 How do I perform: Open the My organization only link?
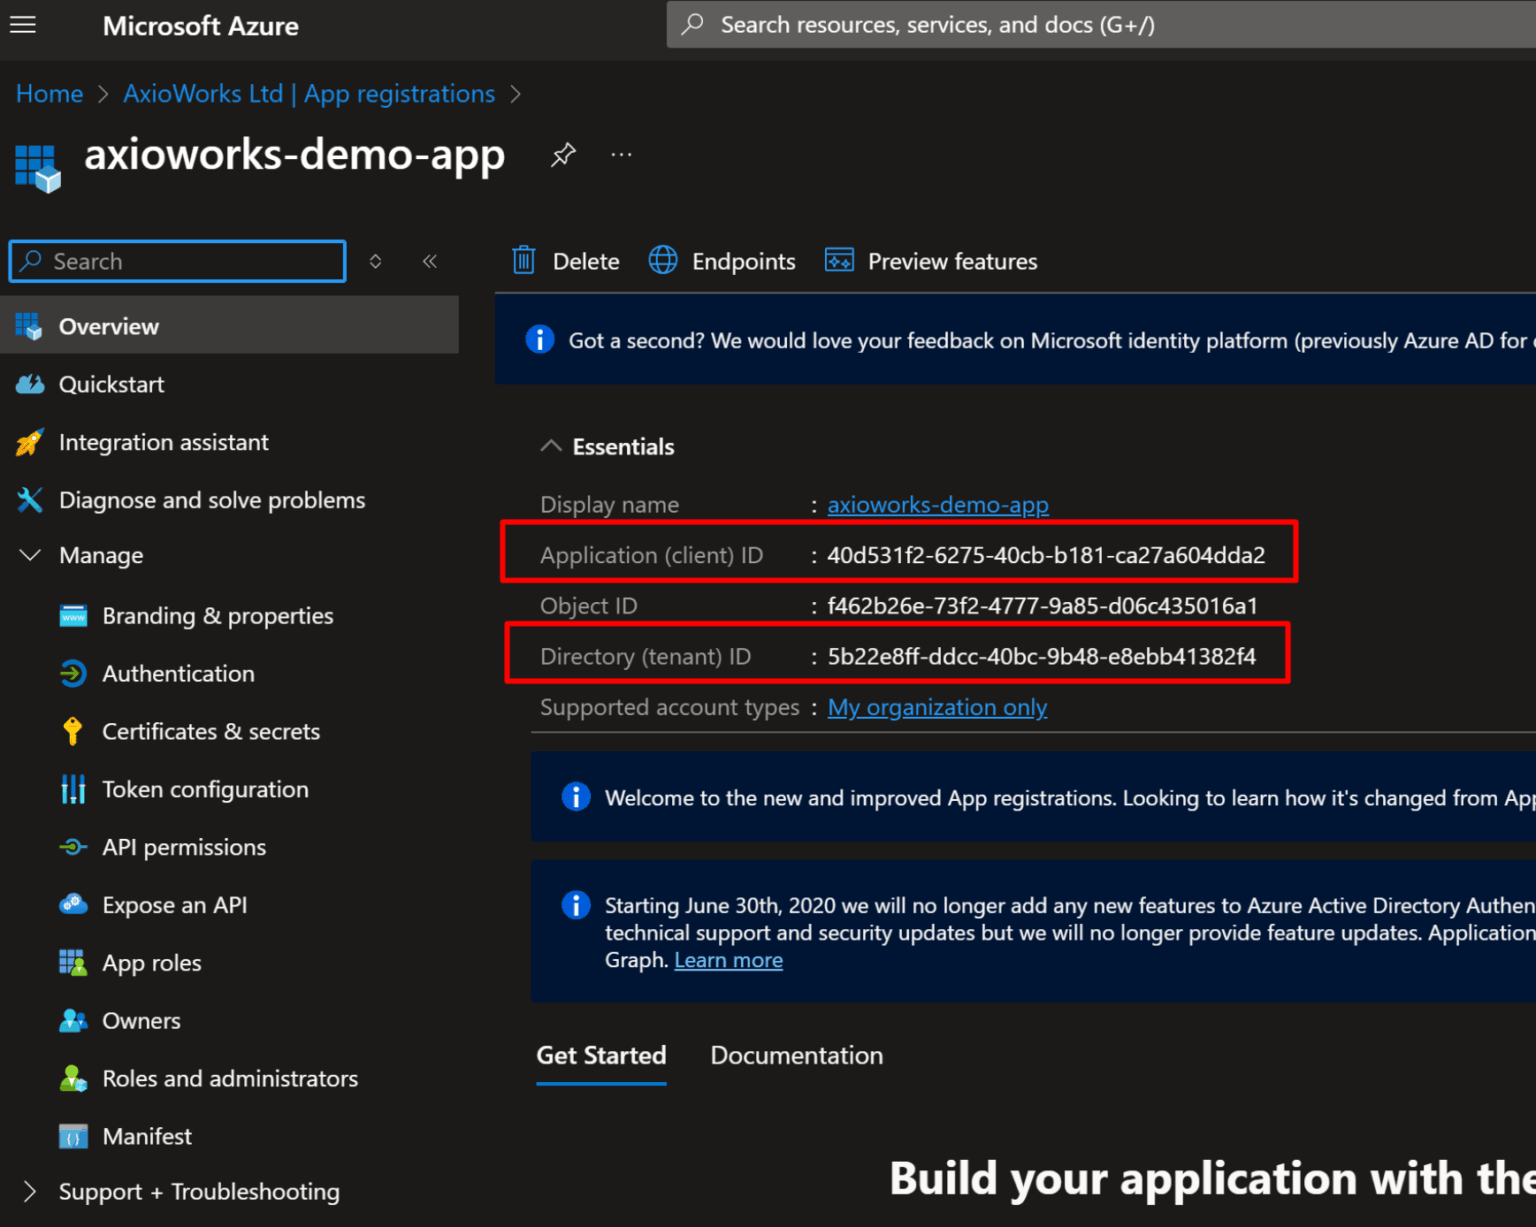[936, 707]
